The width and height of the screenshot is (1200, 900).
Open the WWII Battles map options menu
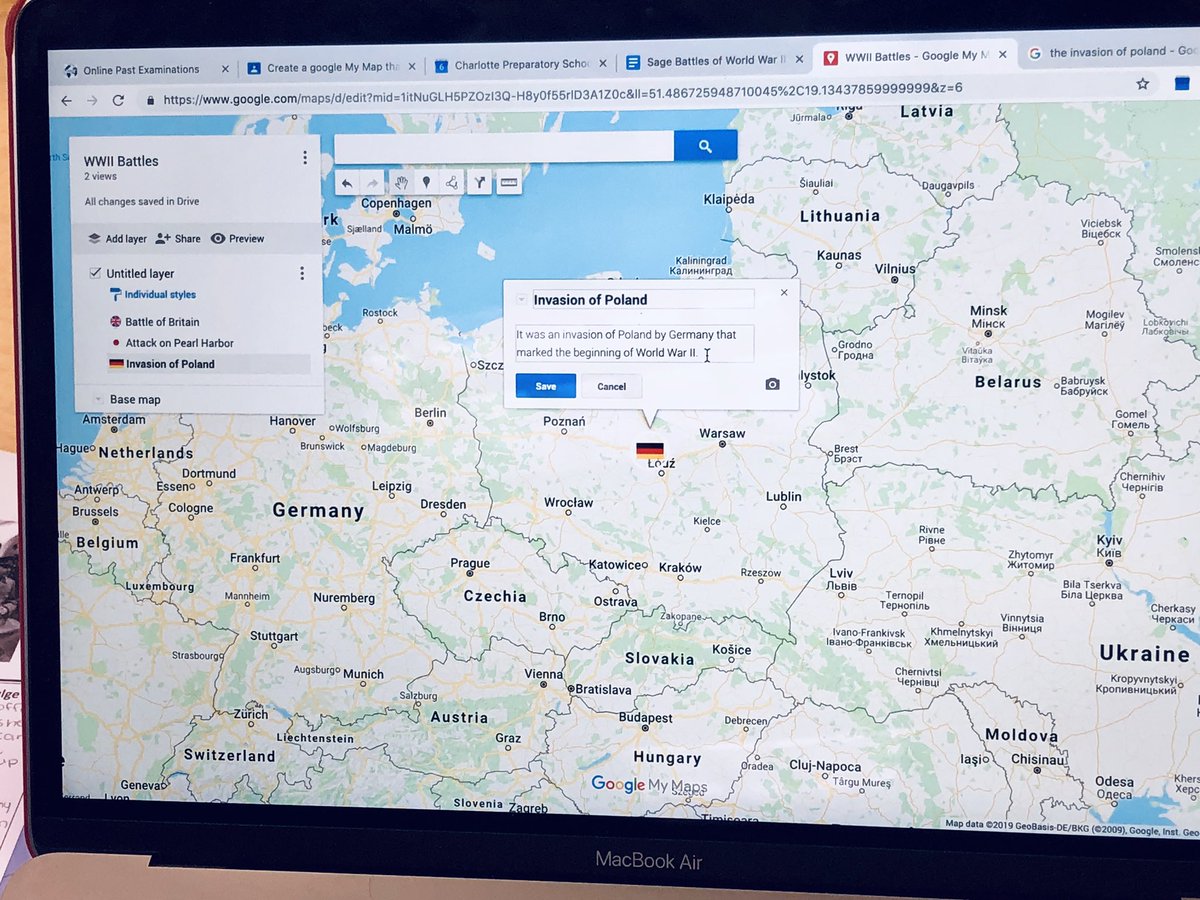tap(305, 158)
